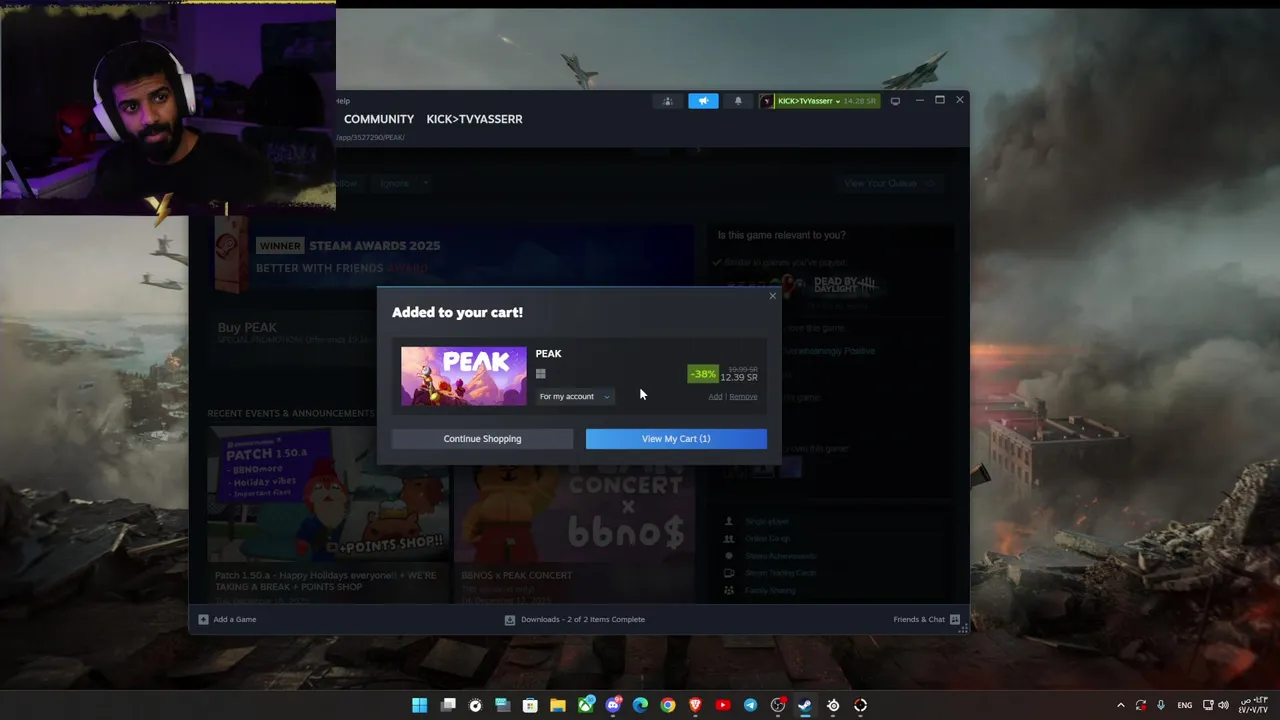Click View Your Queue on store page

pyautogui.click(x=889, y=183)
